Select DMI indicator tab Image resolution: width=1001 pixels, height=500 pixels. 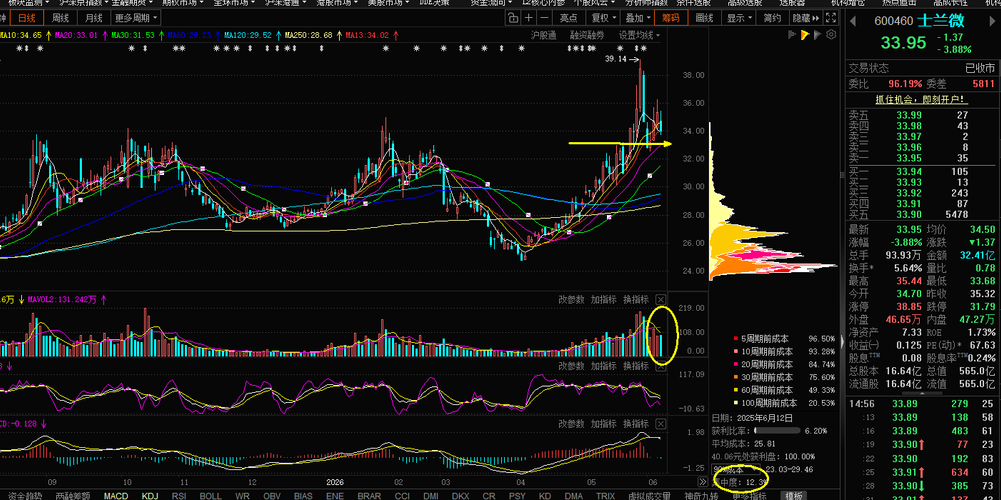431,496
